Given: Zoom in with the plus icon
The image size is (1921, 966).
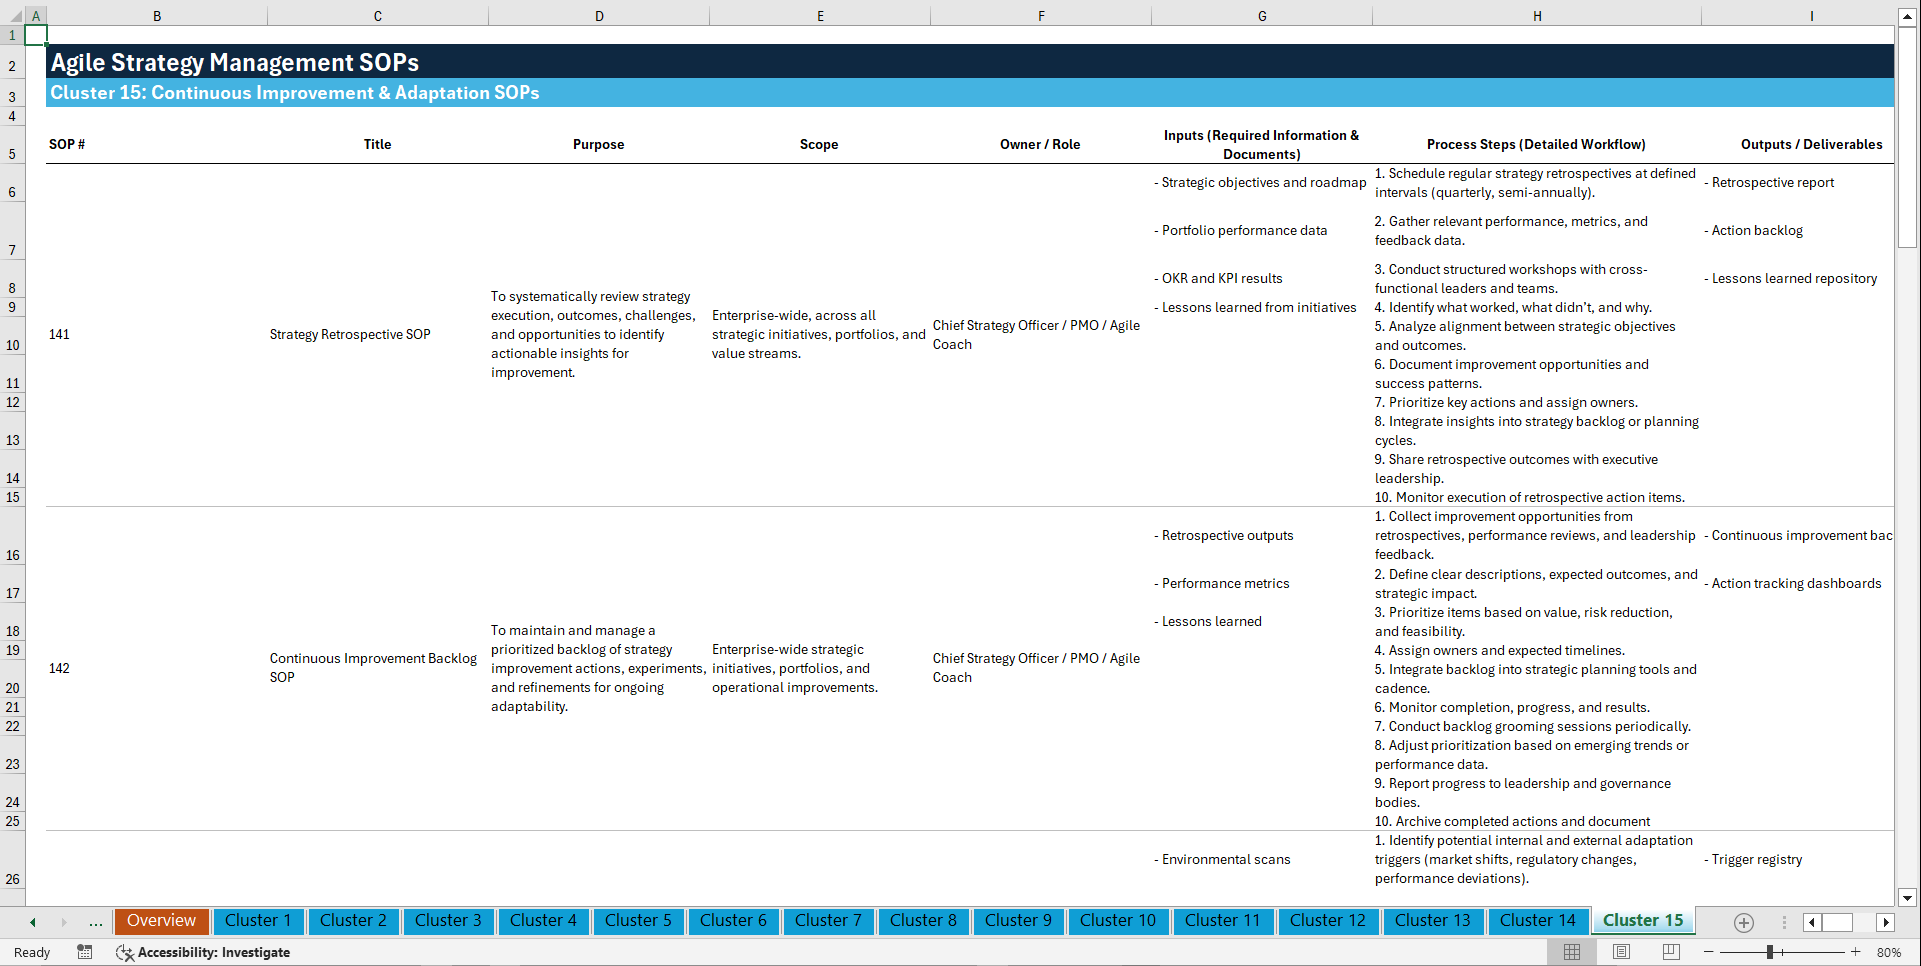Looking at the screenshot, I should point(1856,952).
